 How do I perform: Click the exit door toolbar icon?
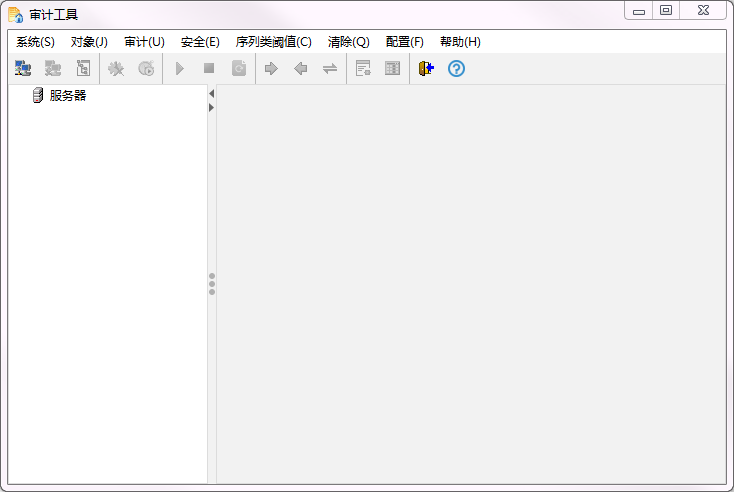pyautogui.click(x=426, y=69)
